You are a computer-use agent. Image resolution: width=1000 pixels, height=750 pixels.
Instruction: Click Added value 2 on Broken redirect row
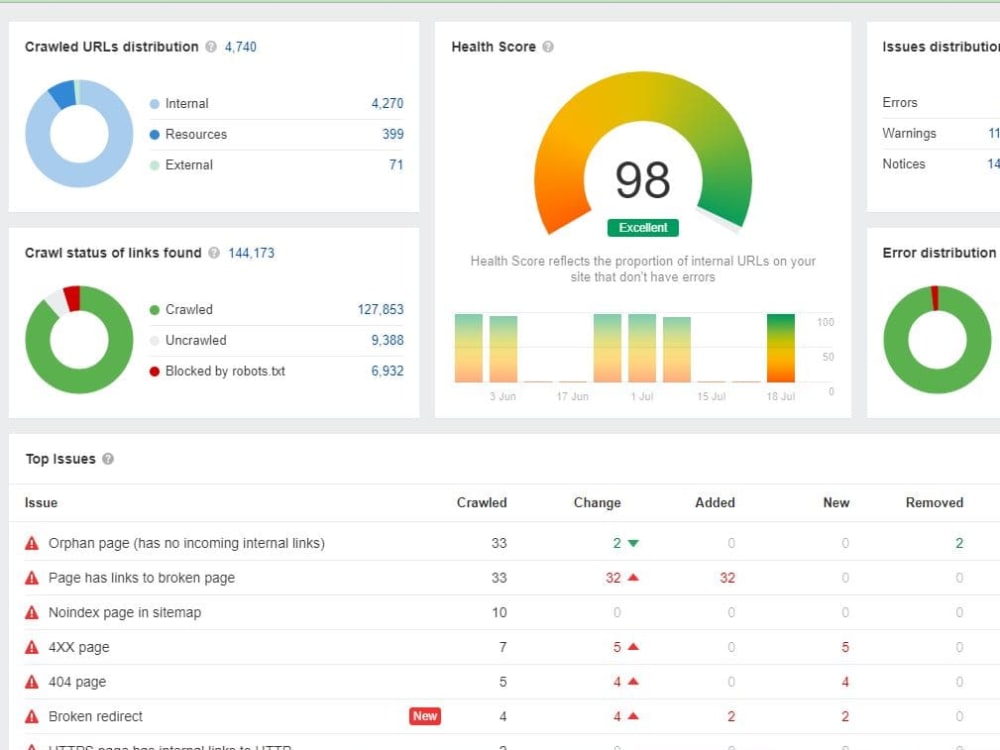click(x=731, y=716)
